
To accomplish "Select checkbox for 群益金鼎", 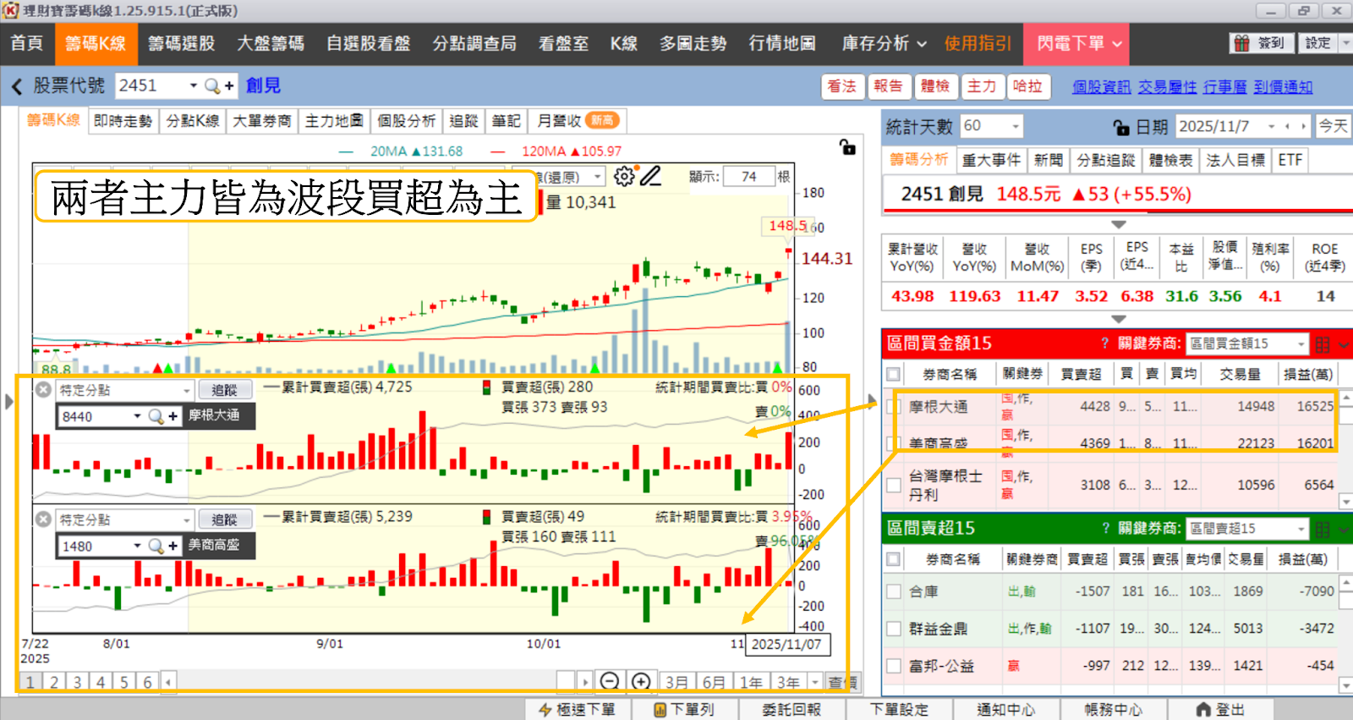I will 894,629.
